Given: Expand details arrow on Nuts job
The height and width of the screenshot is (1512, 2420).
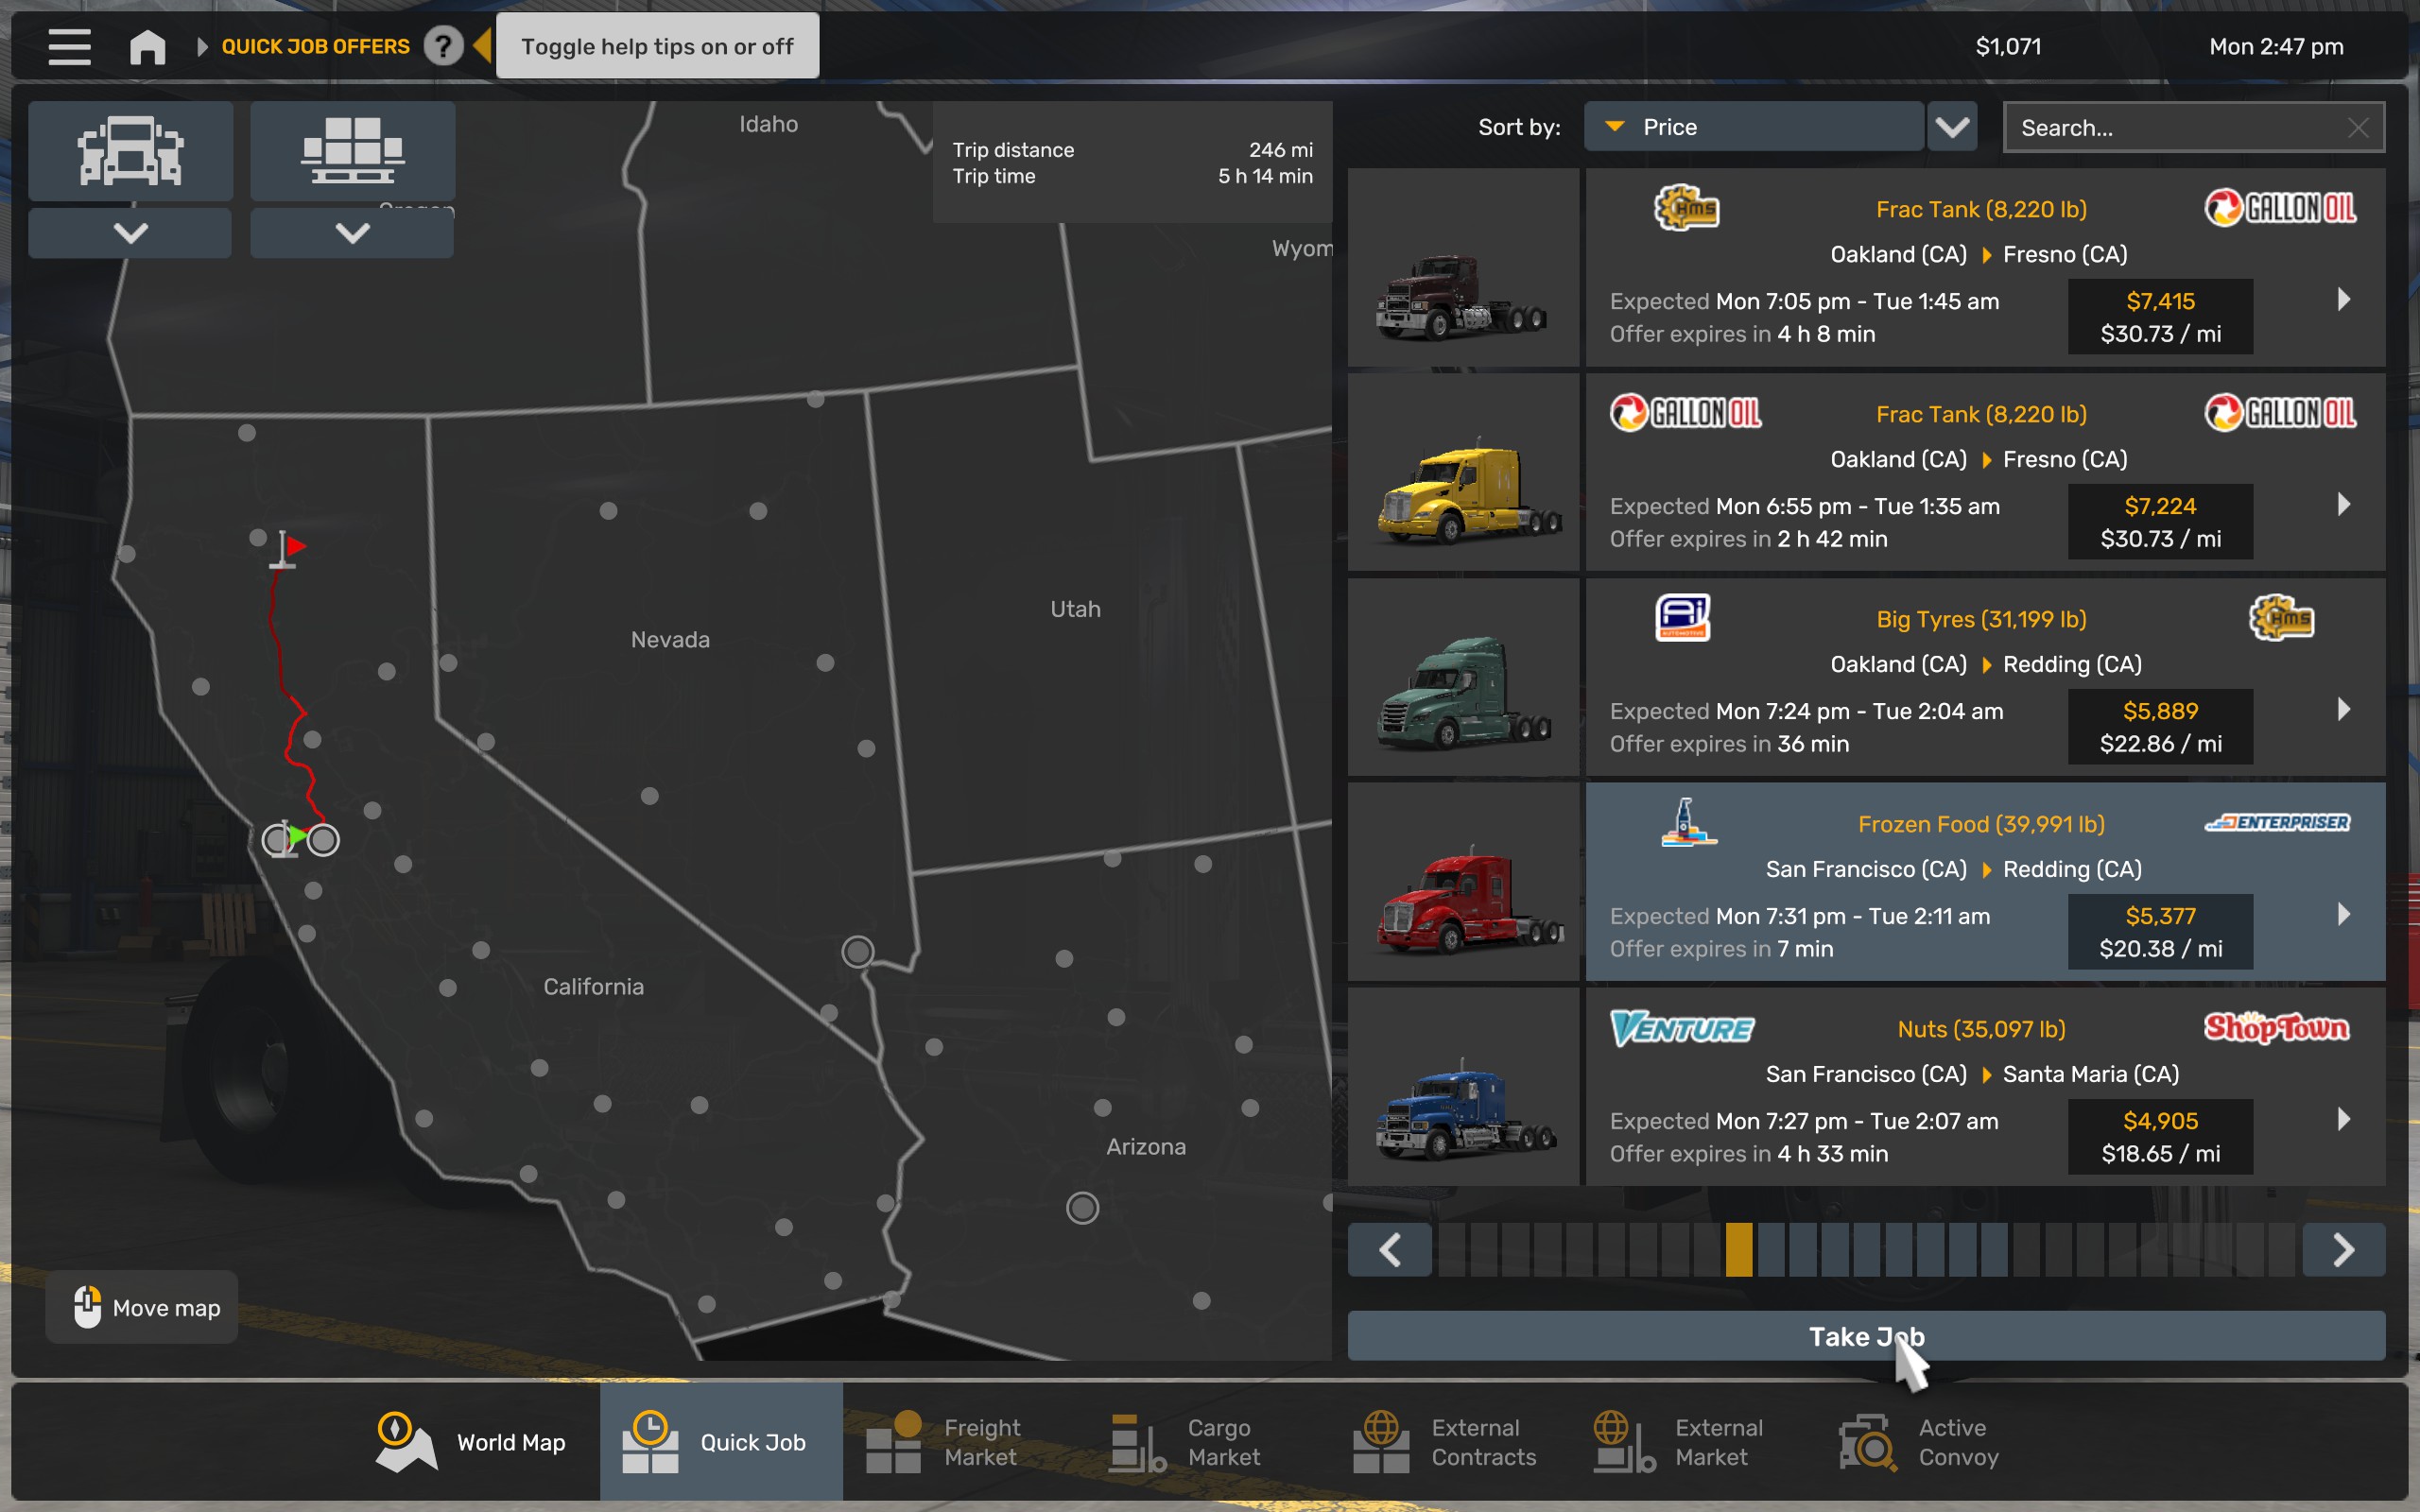Looking at the screenshot, I should click(x=2343, y=1119).
